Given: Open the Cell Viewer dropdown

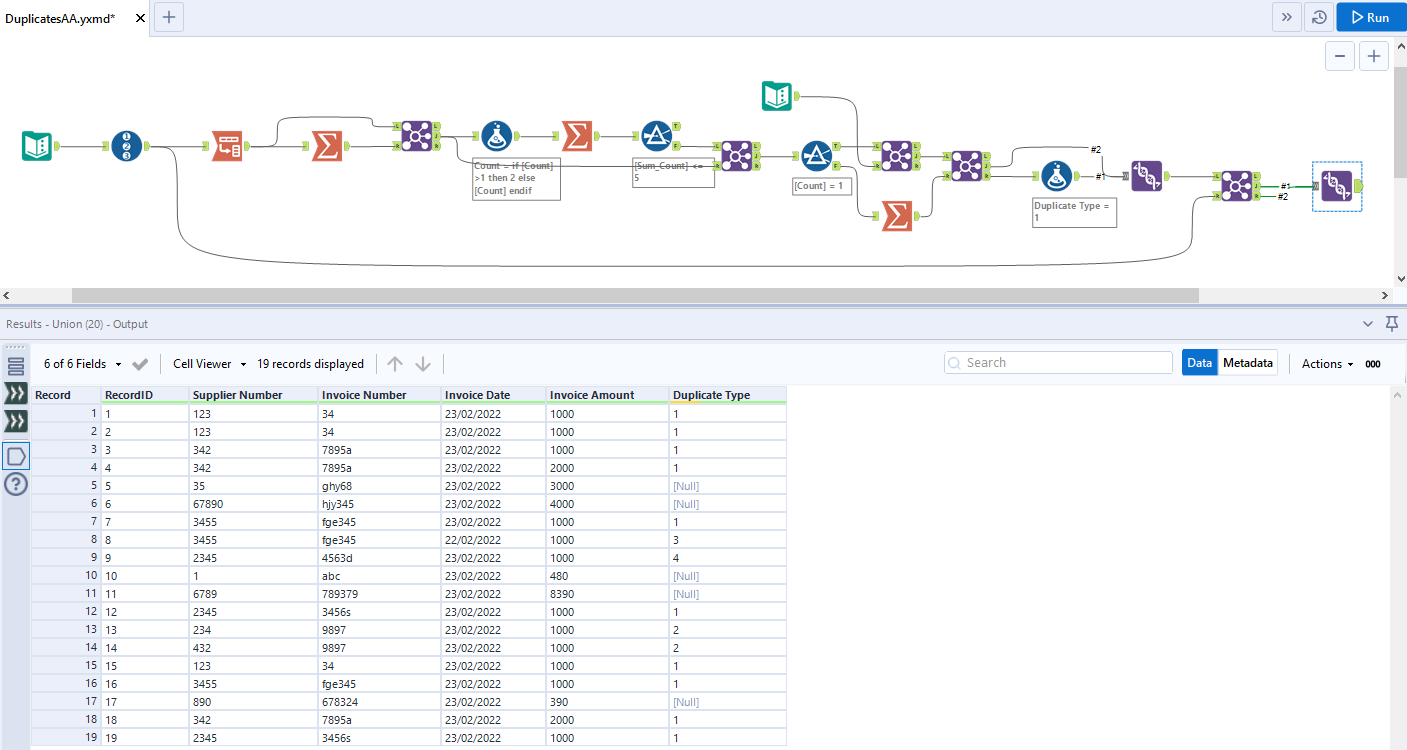Looking at the screenshot, I should coord(207,364).
